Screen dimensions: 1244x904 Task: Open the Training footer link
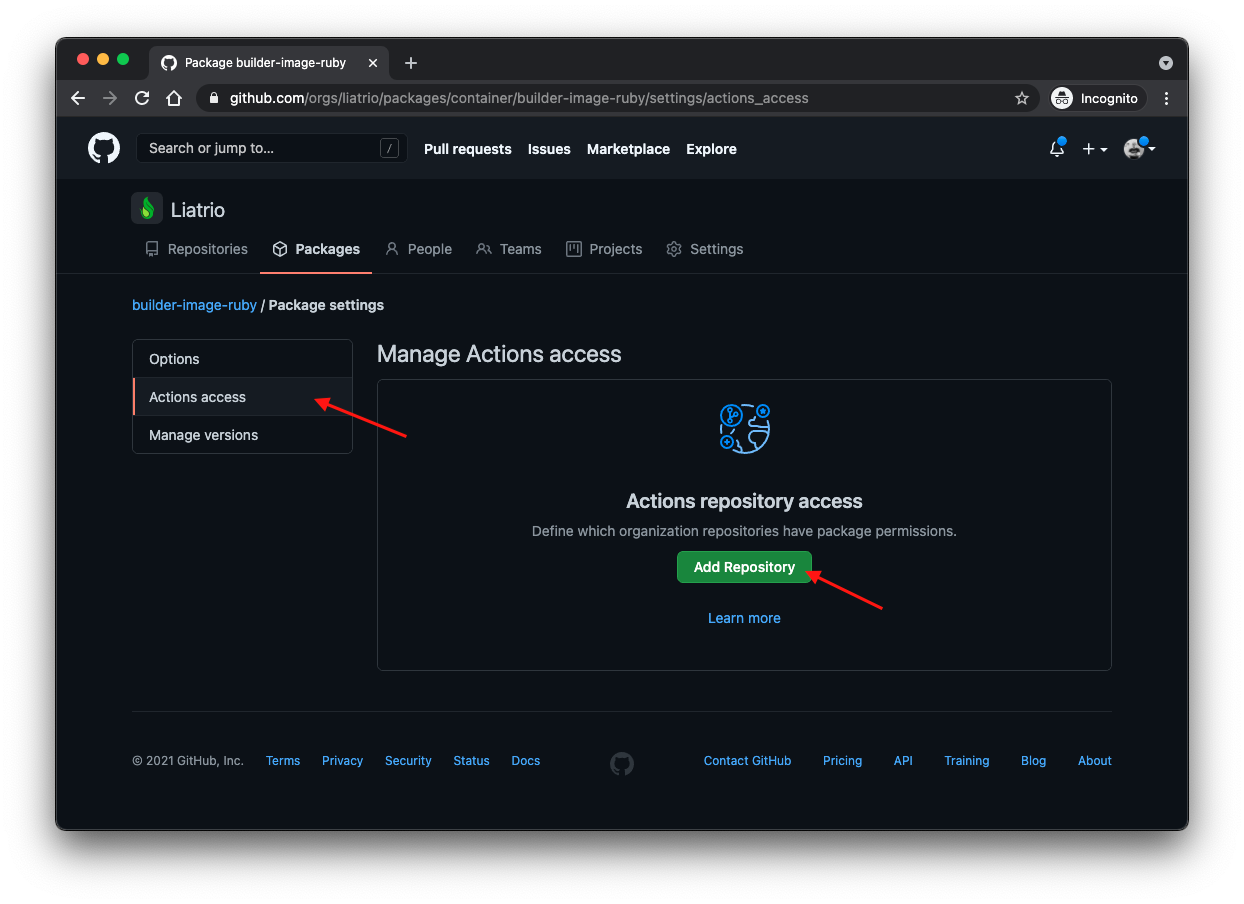966,761
